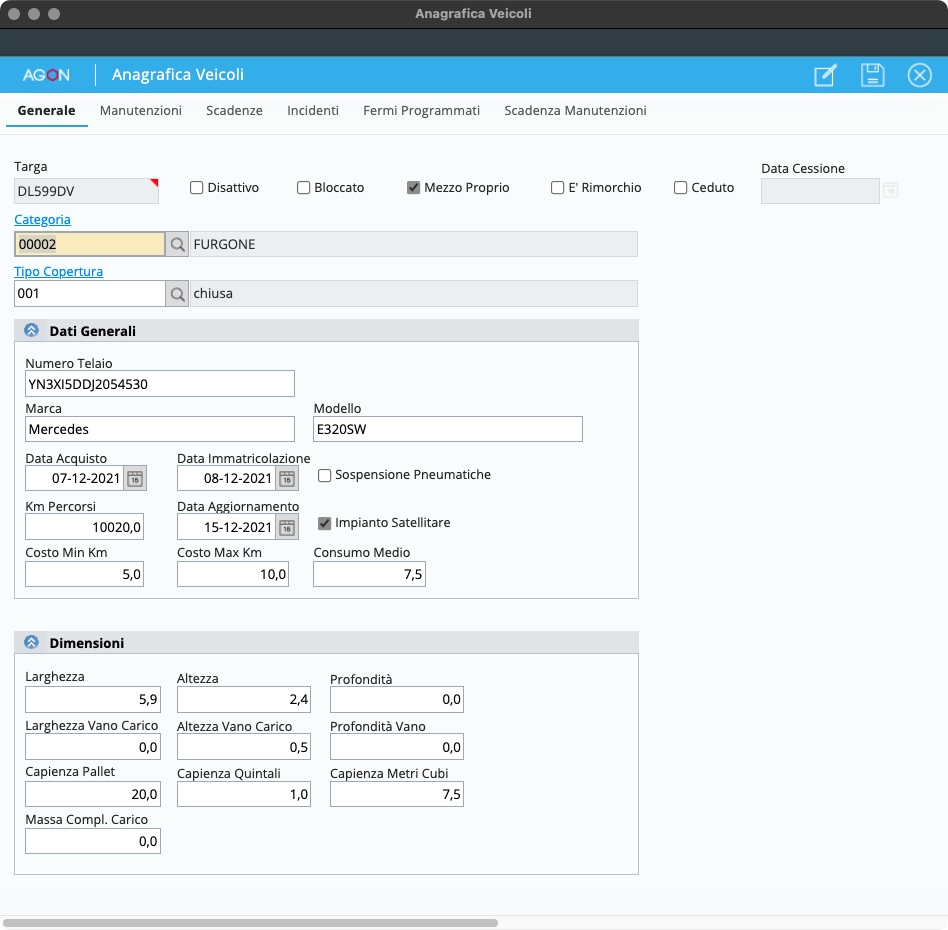Click the chiusa copertura description field
Image resolution: width=948 pixels, height=930 pixels.
coord(414,294)
